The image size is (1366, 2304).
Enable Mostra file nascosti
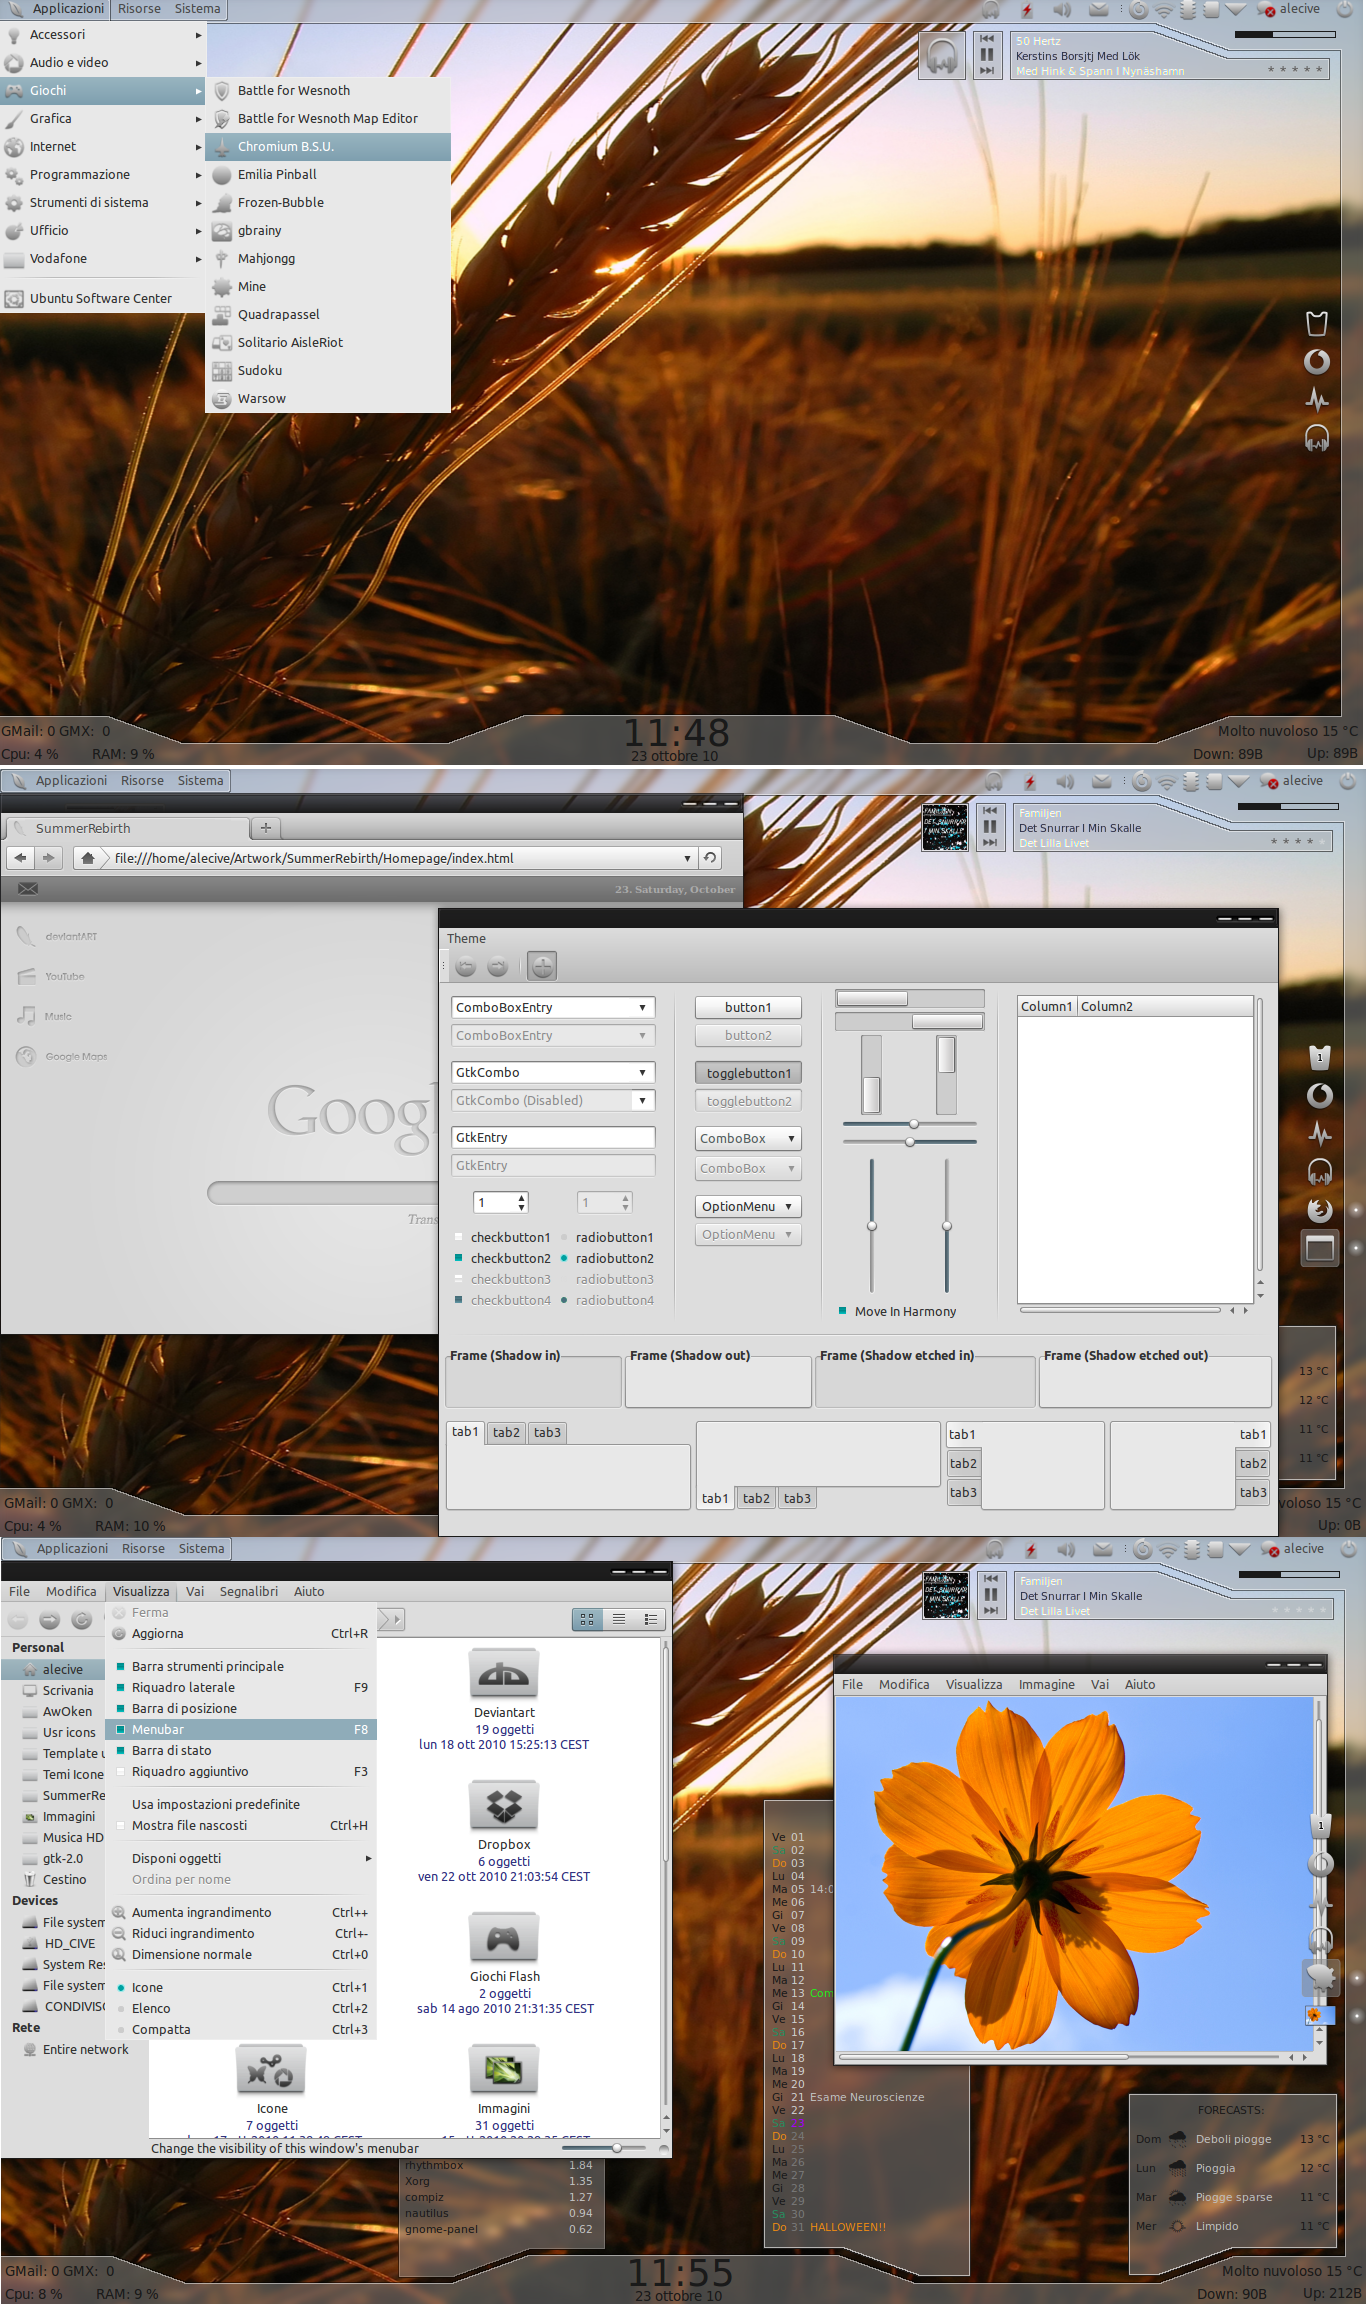click(x=241, y=1825)
